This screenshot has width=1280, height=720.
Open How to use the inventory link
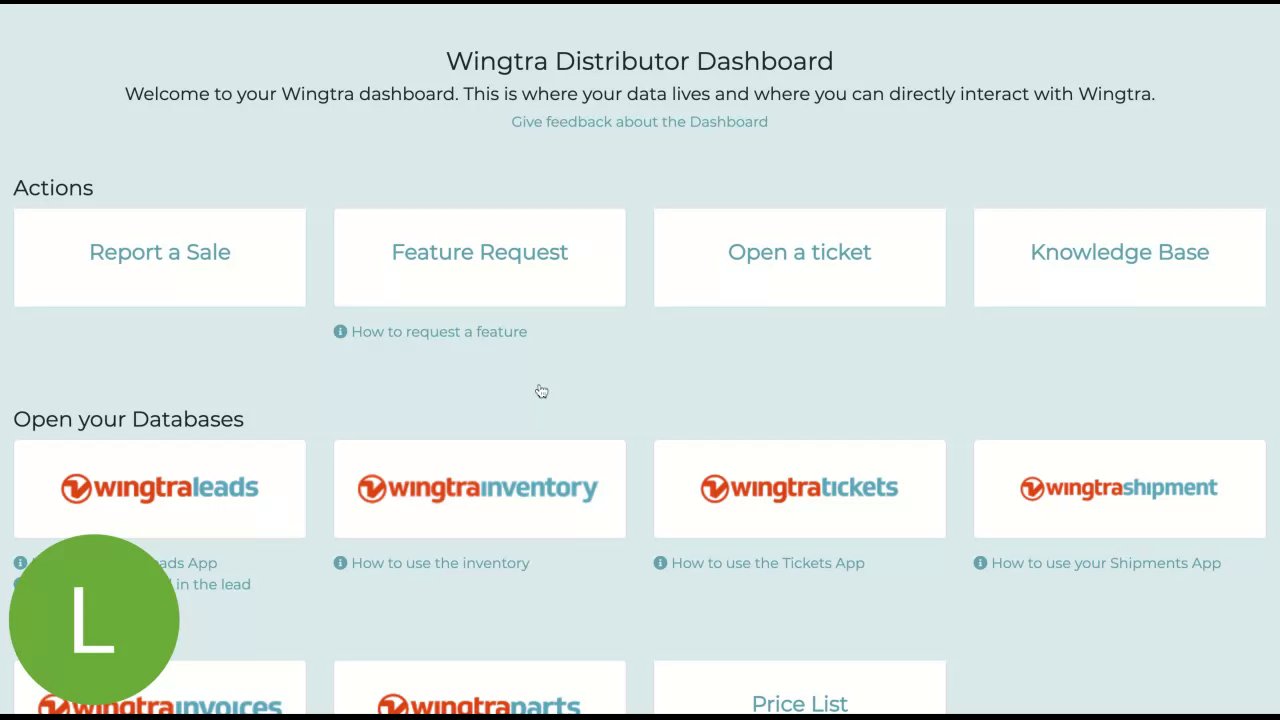(440, 563)
